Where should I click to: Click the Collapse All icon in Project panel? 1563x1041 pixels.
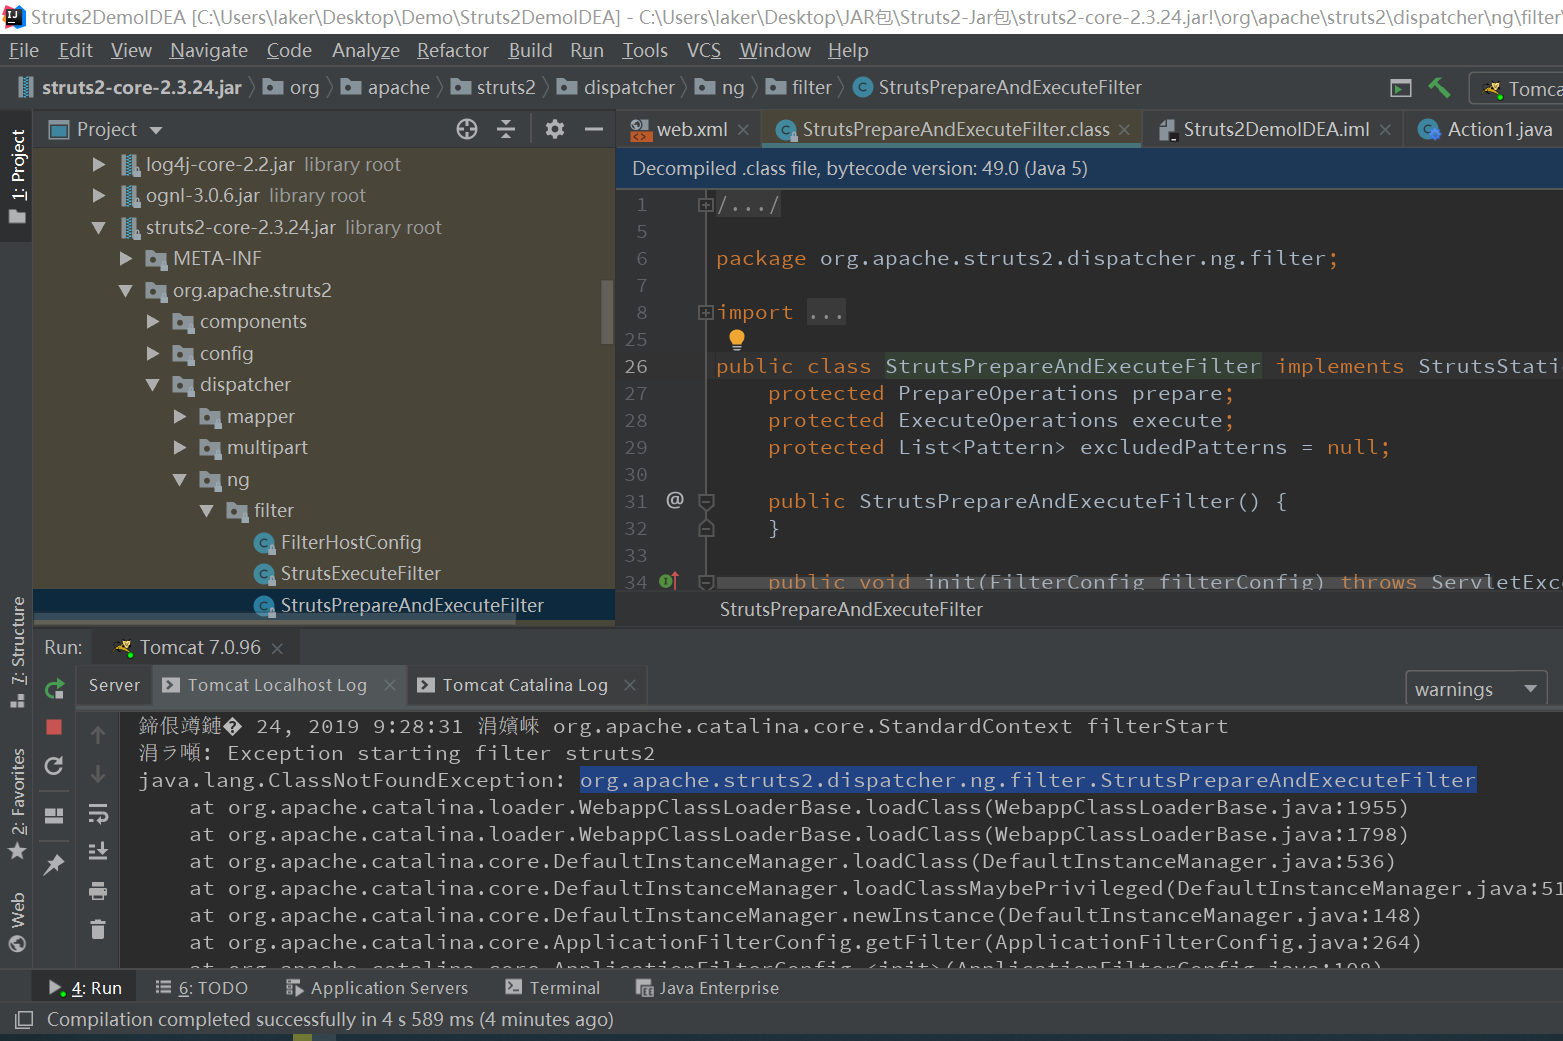[506, 129]
